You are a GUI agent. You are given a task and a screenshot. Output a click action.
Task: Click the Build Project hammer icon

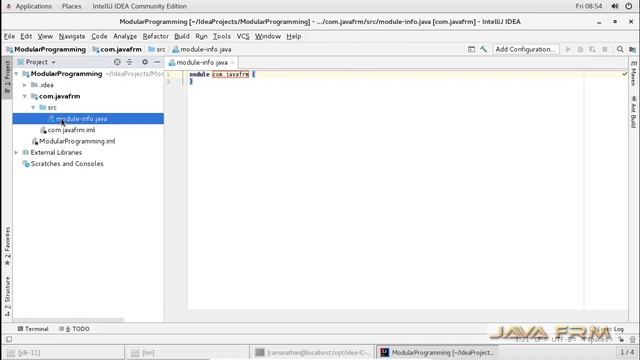484,49
